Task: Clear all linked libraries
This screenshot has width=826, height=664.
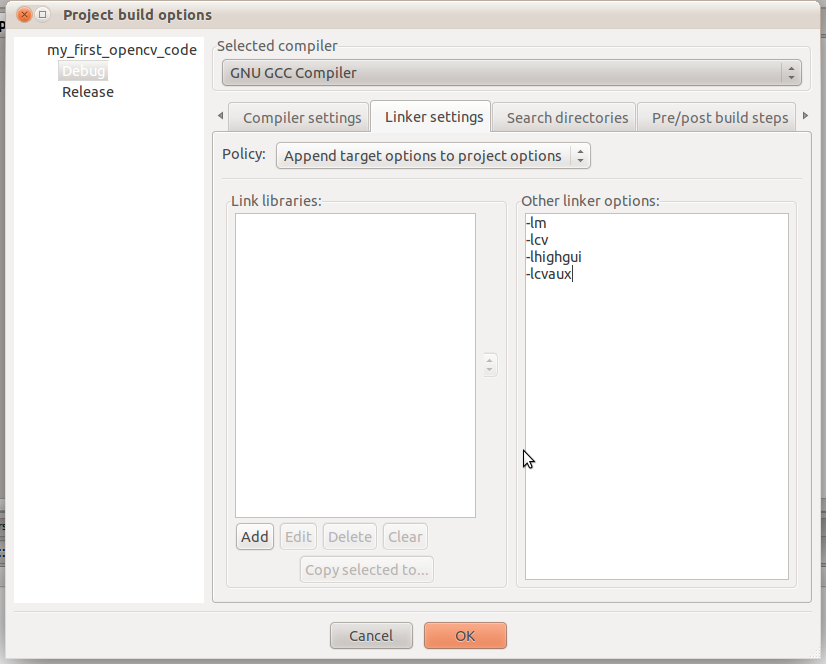Action: pos(404,536)
